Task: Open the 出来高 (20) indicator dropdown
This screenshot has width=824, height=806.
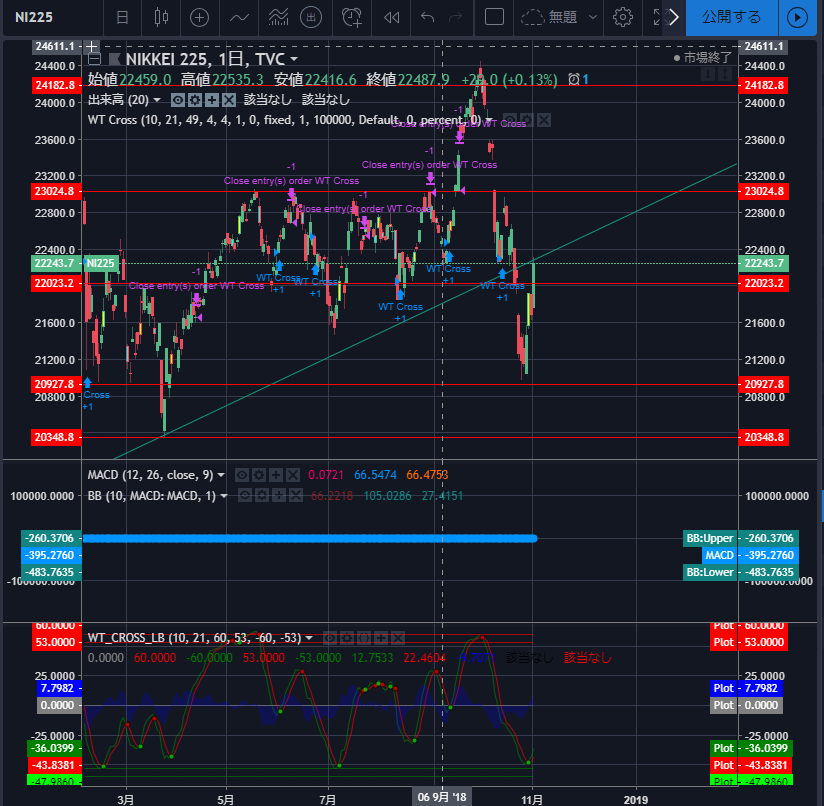Action: tap(157, 100)
